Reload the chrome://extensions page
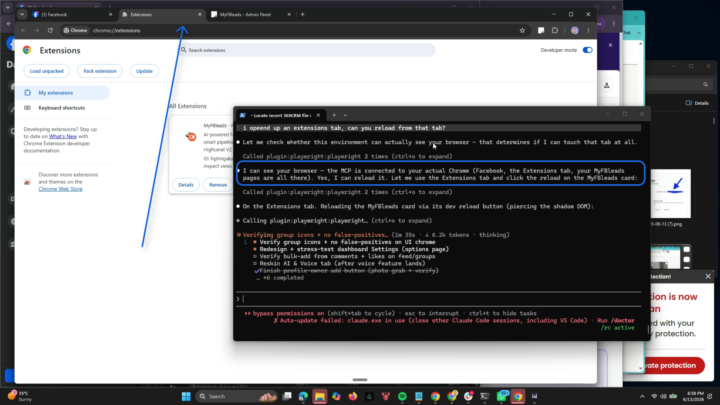The image size is (720, 405). 50,31
